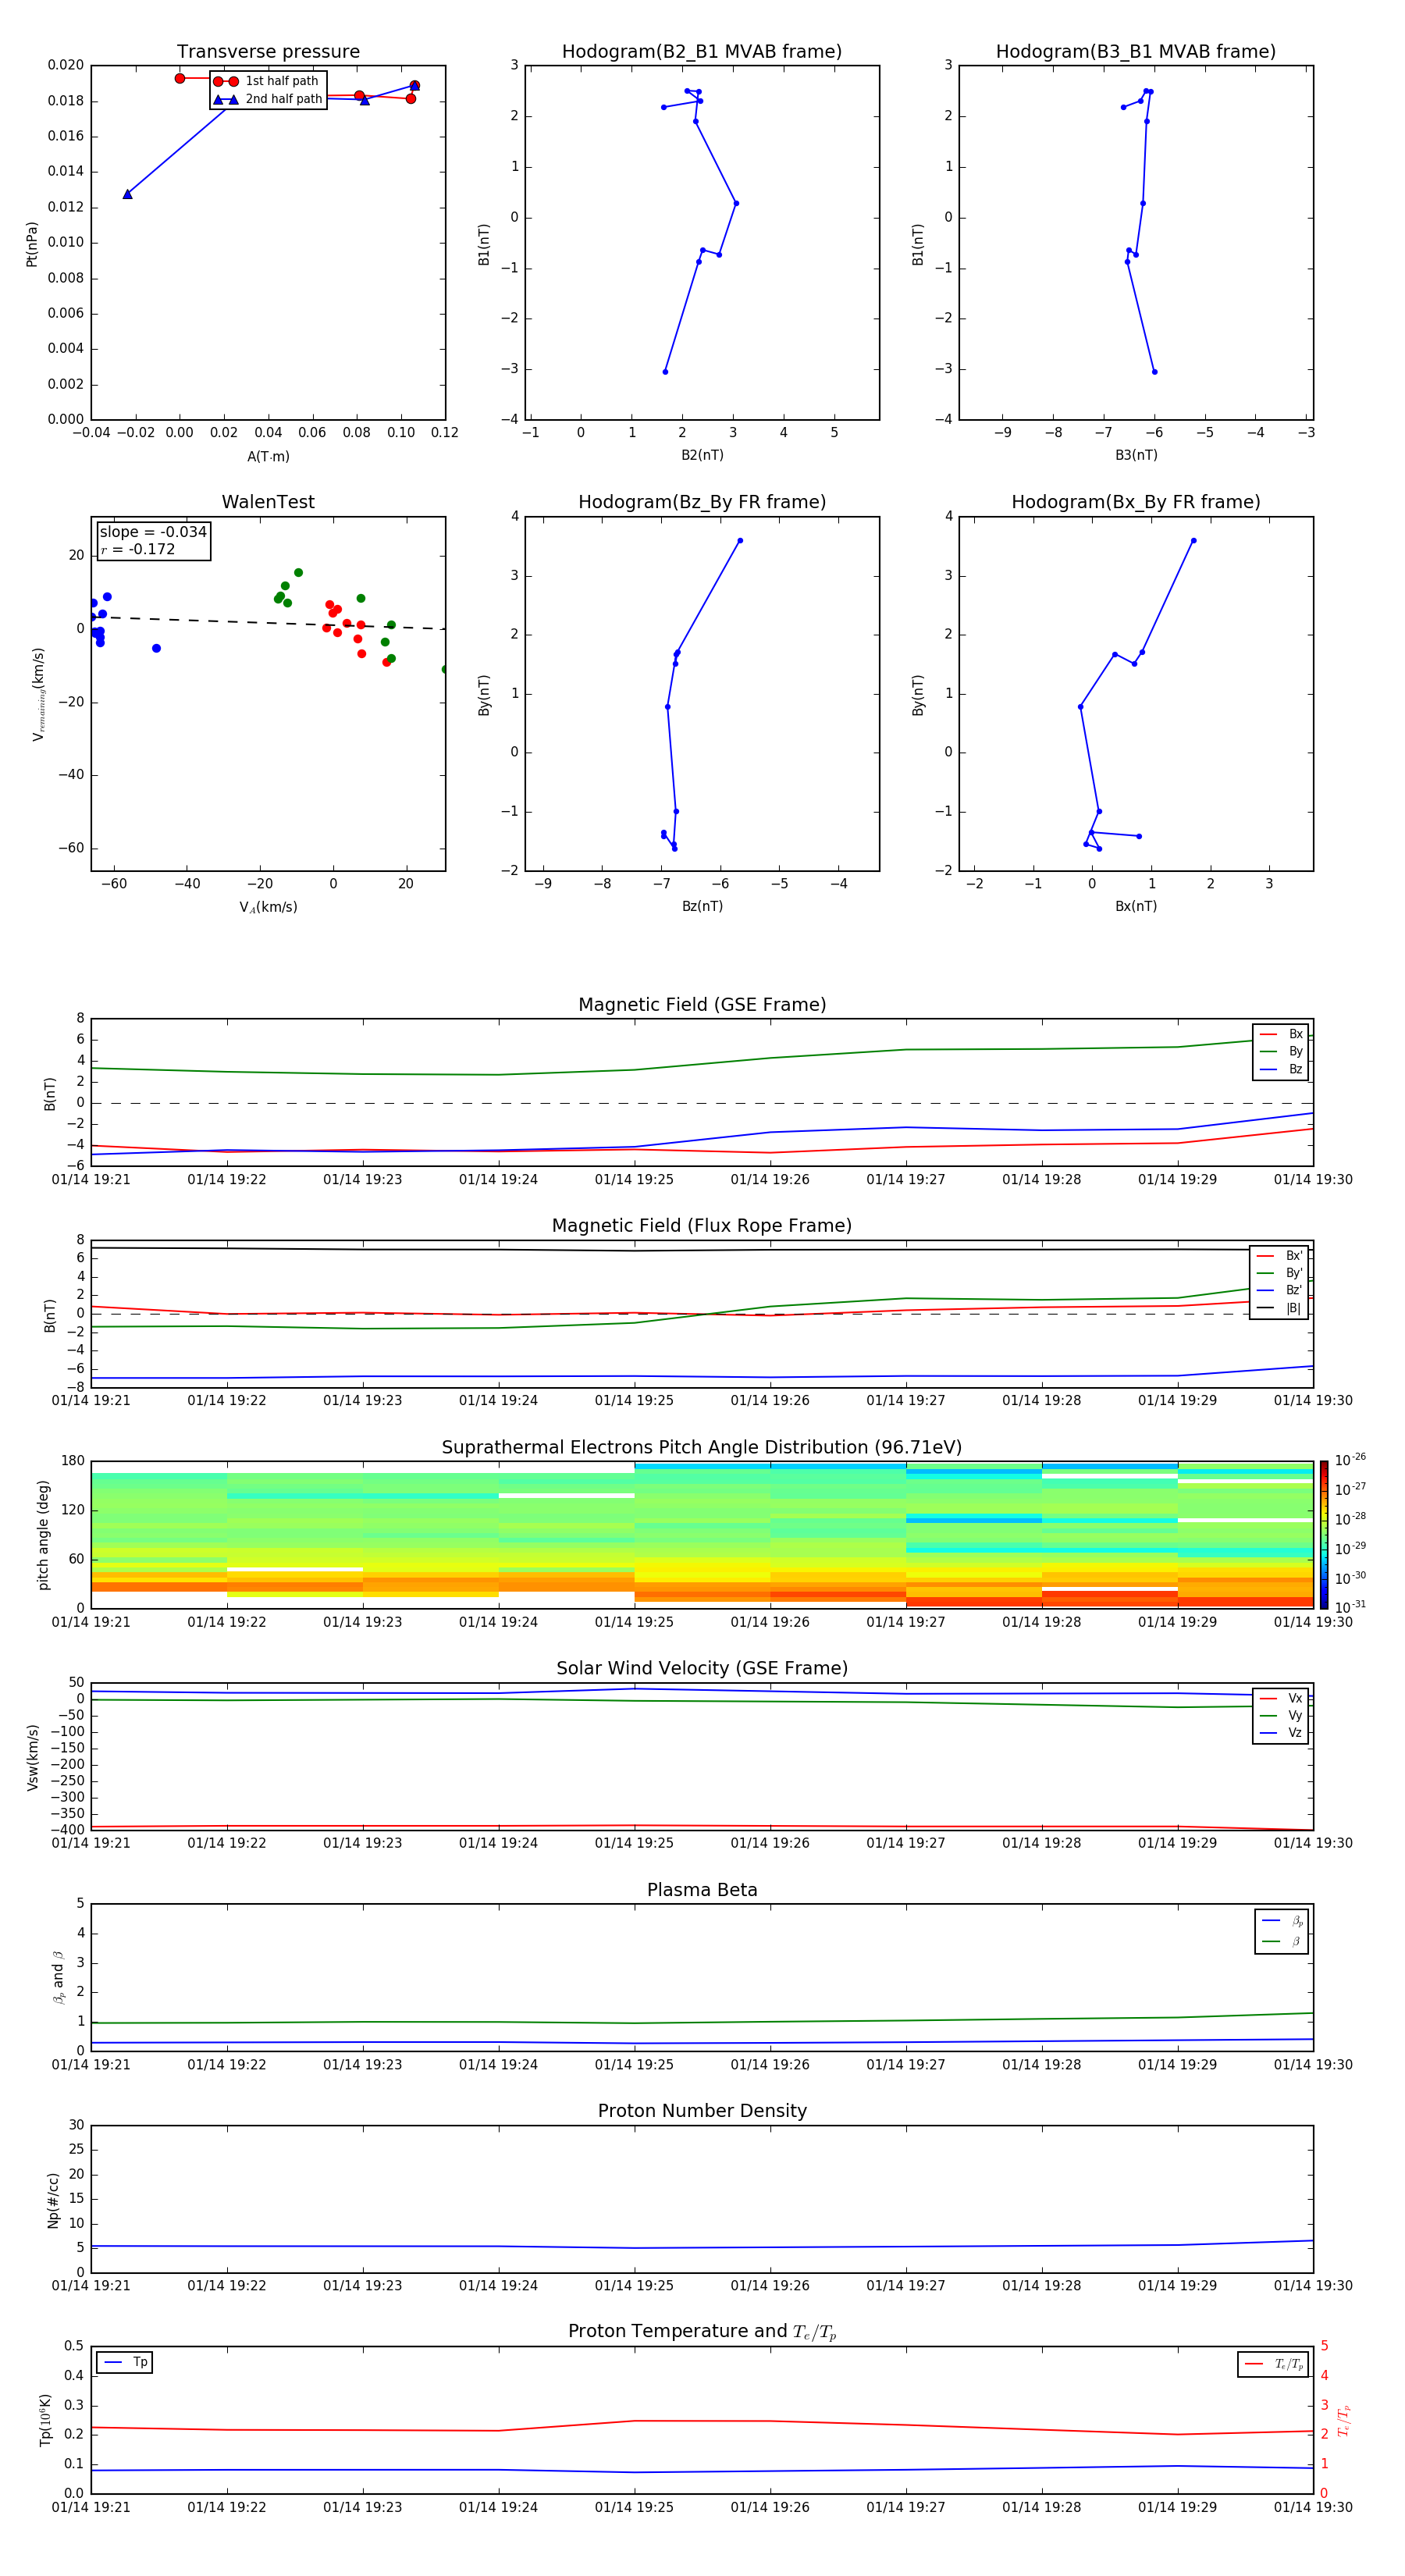Screen dimensions: 1405x2576
Task: Select Vx entry in solar wind legend
Action: 1281,1699
